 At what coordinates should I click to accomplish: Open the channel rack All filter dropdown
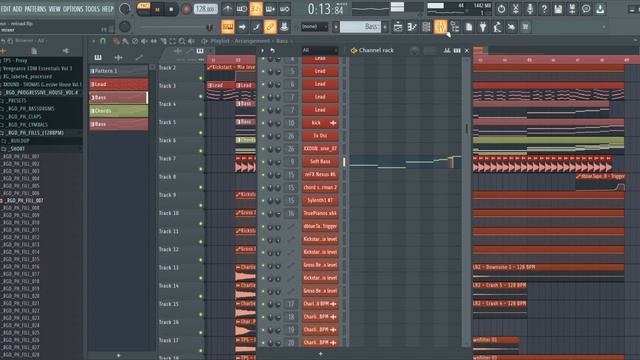coord(320,50)
